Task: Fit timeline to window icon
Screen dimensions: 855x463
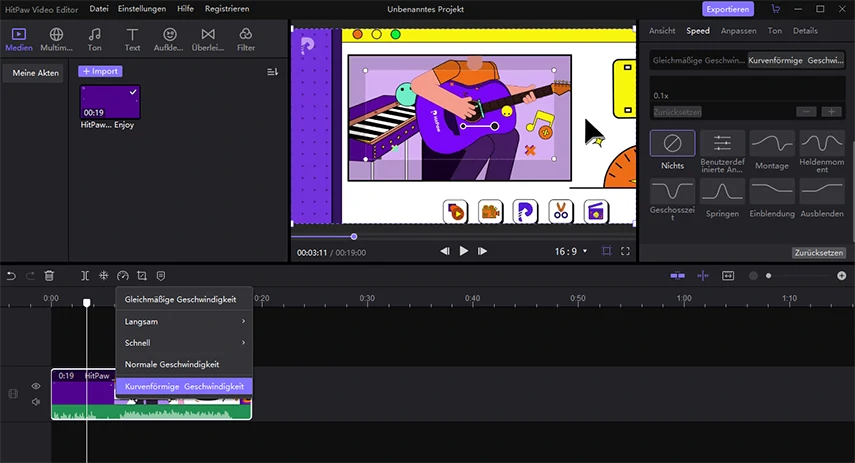Action: point(728,276)
